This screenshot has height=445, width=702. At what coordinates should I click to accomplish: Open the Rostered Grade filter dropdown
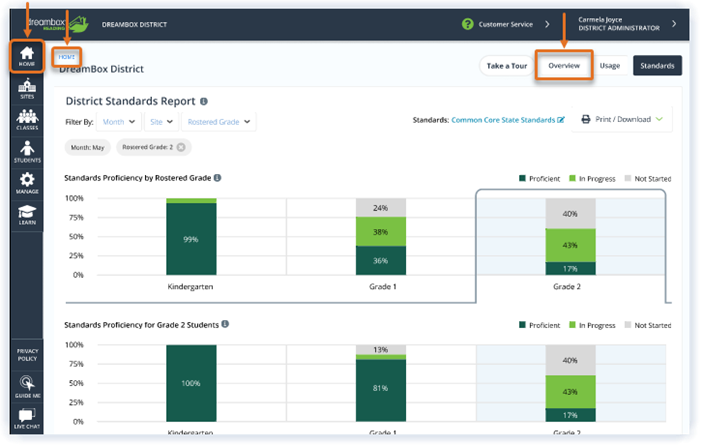pyautogui.click(x=218, y=122)
